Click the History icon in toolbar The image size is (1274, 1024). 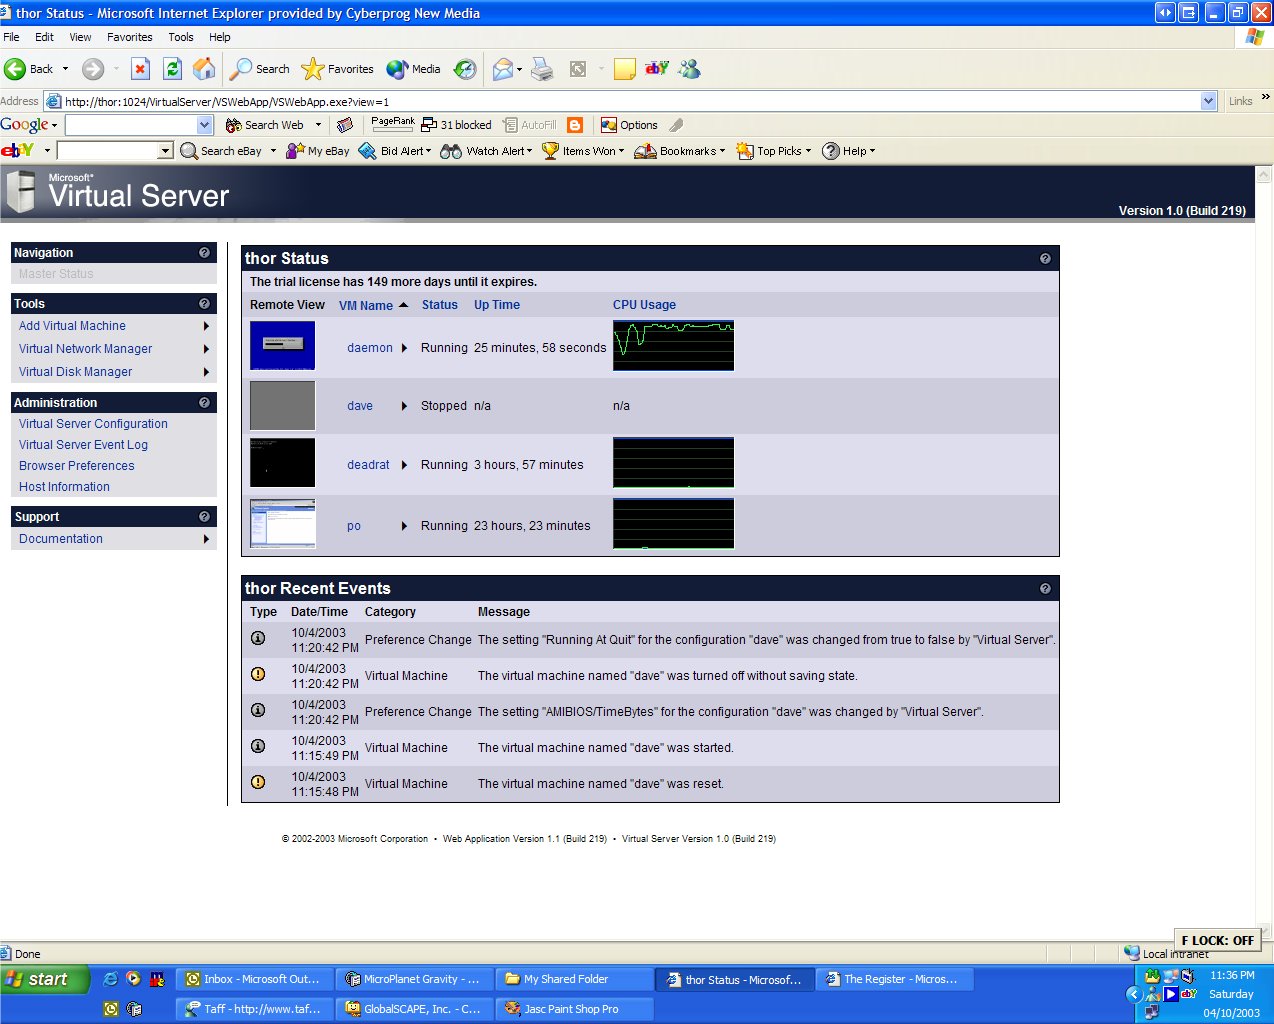click(465, 69)
